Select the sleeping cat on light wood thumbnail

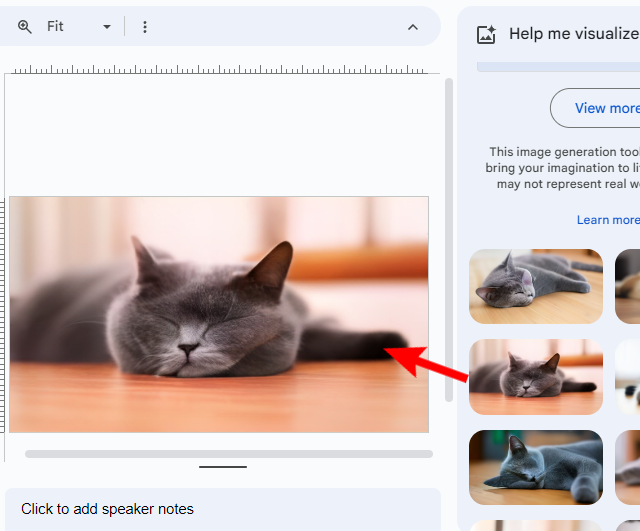536,287
